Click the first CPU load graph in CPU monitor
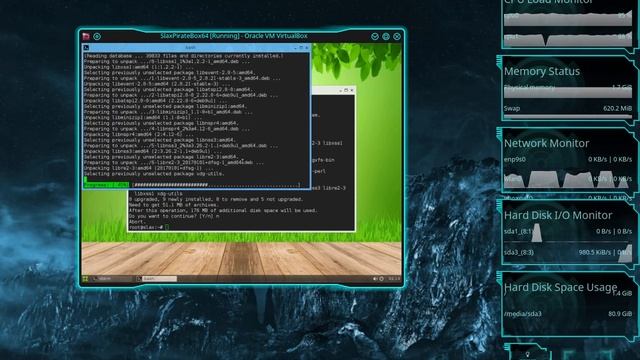The width and height of the screenshot is (640, 360). click(568, 19)
